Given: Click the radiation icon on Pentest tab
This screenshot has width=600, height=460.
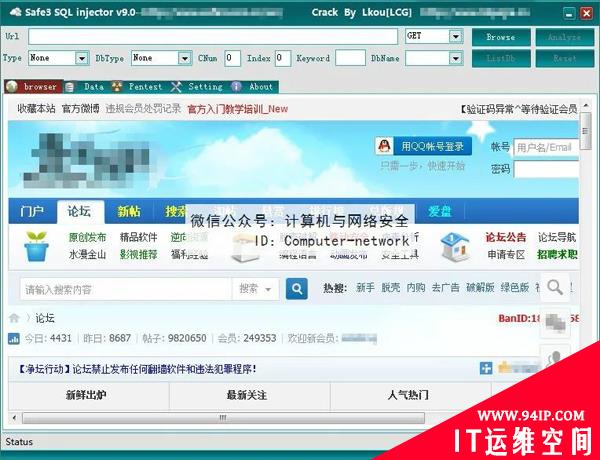Looking at the screenshot, I should click(117, 86).
